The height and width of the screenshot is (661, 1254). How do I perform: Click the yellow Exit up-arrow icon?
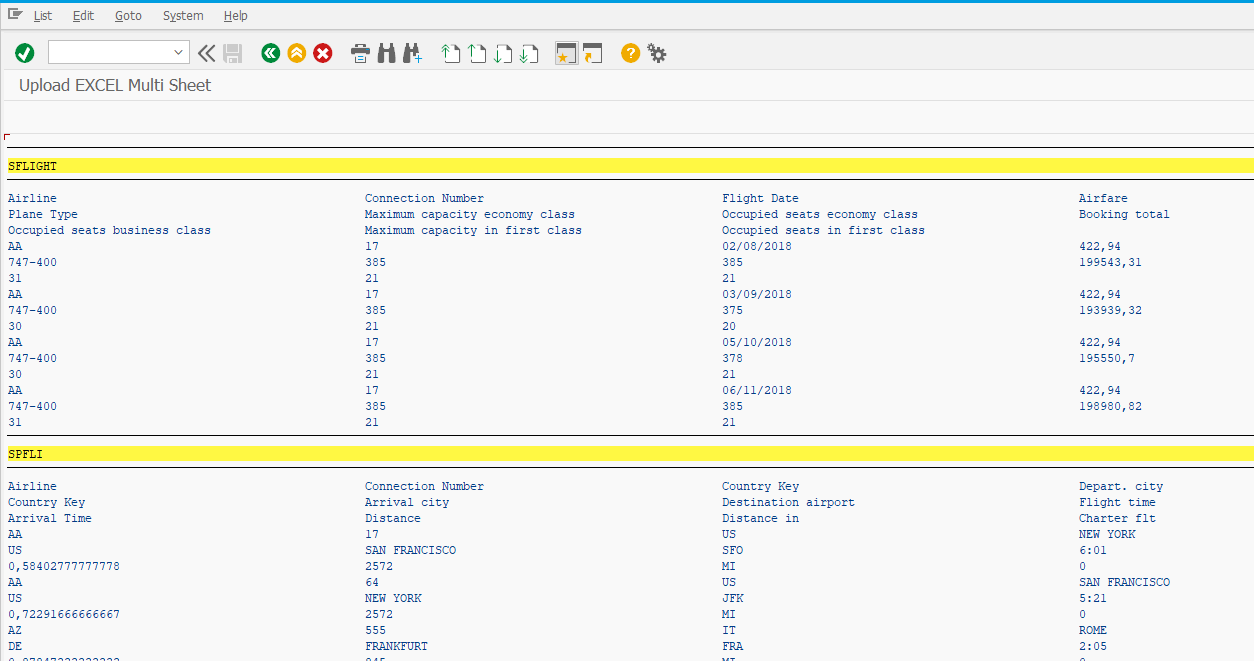click(x=296, y=53)
